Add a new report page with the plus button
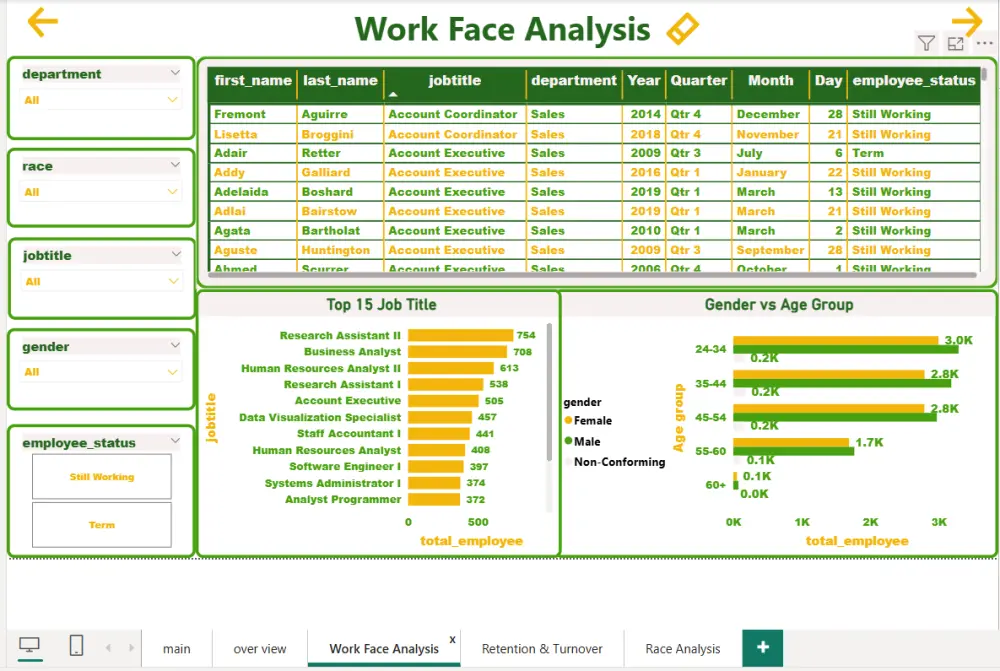 pyautogui.click(x=761, y=648)
